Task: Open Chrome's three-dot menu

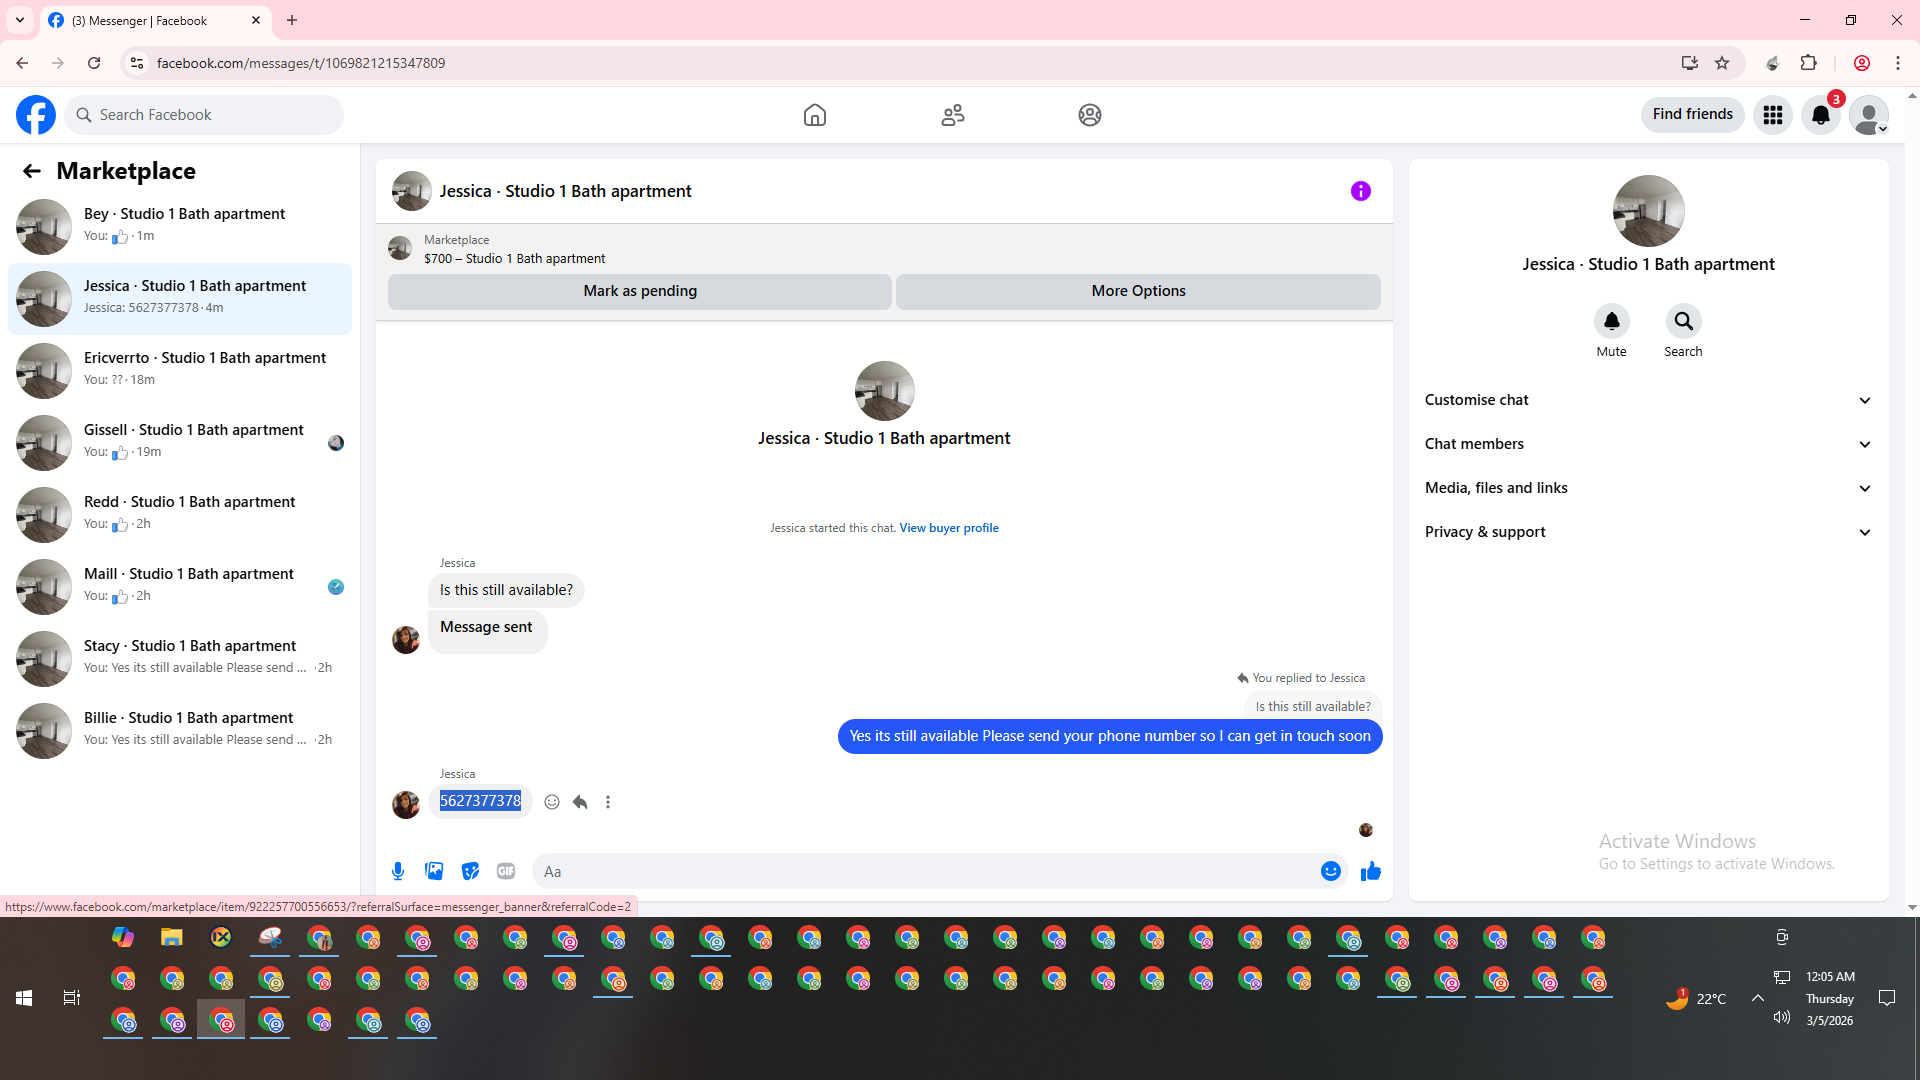Action: tap(1898, 63)
